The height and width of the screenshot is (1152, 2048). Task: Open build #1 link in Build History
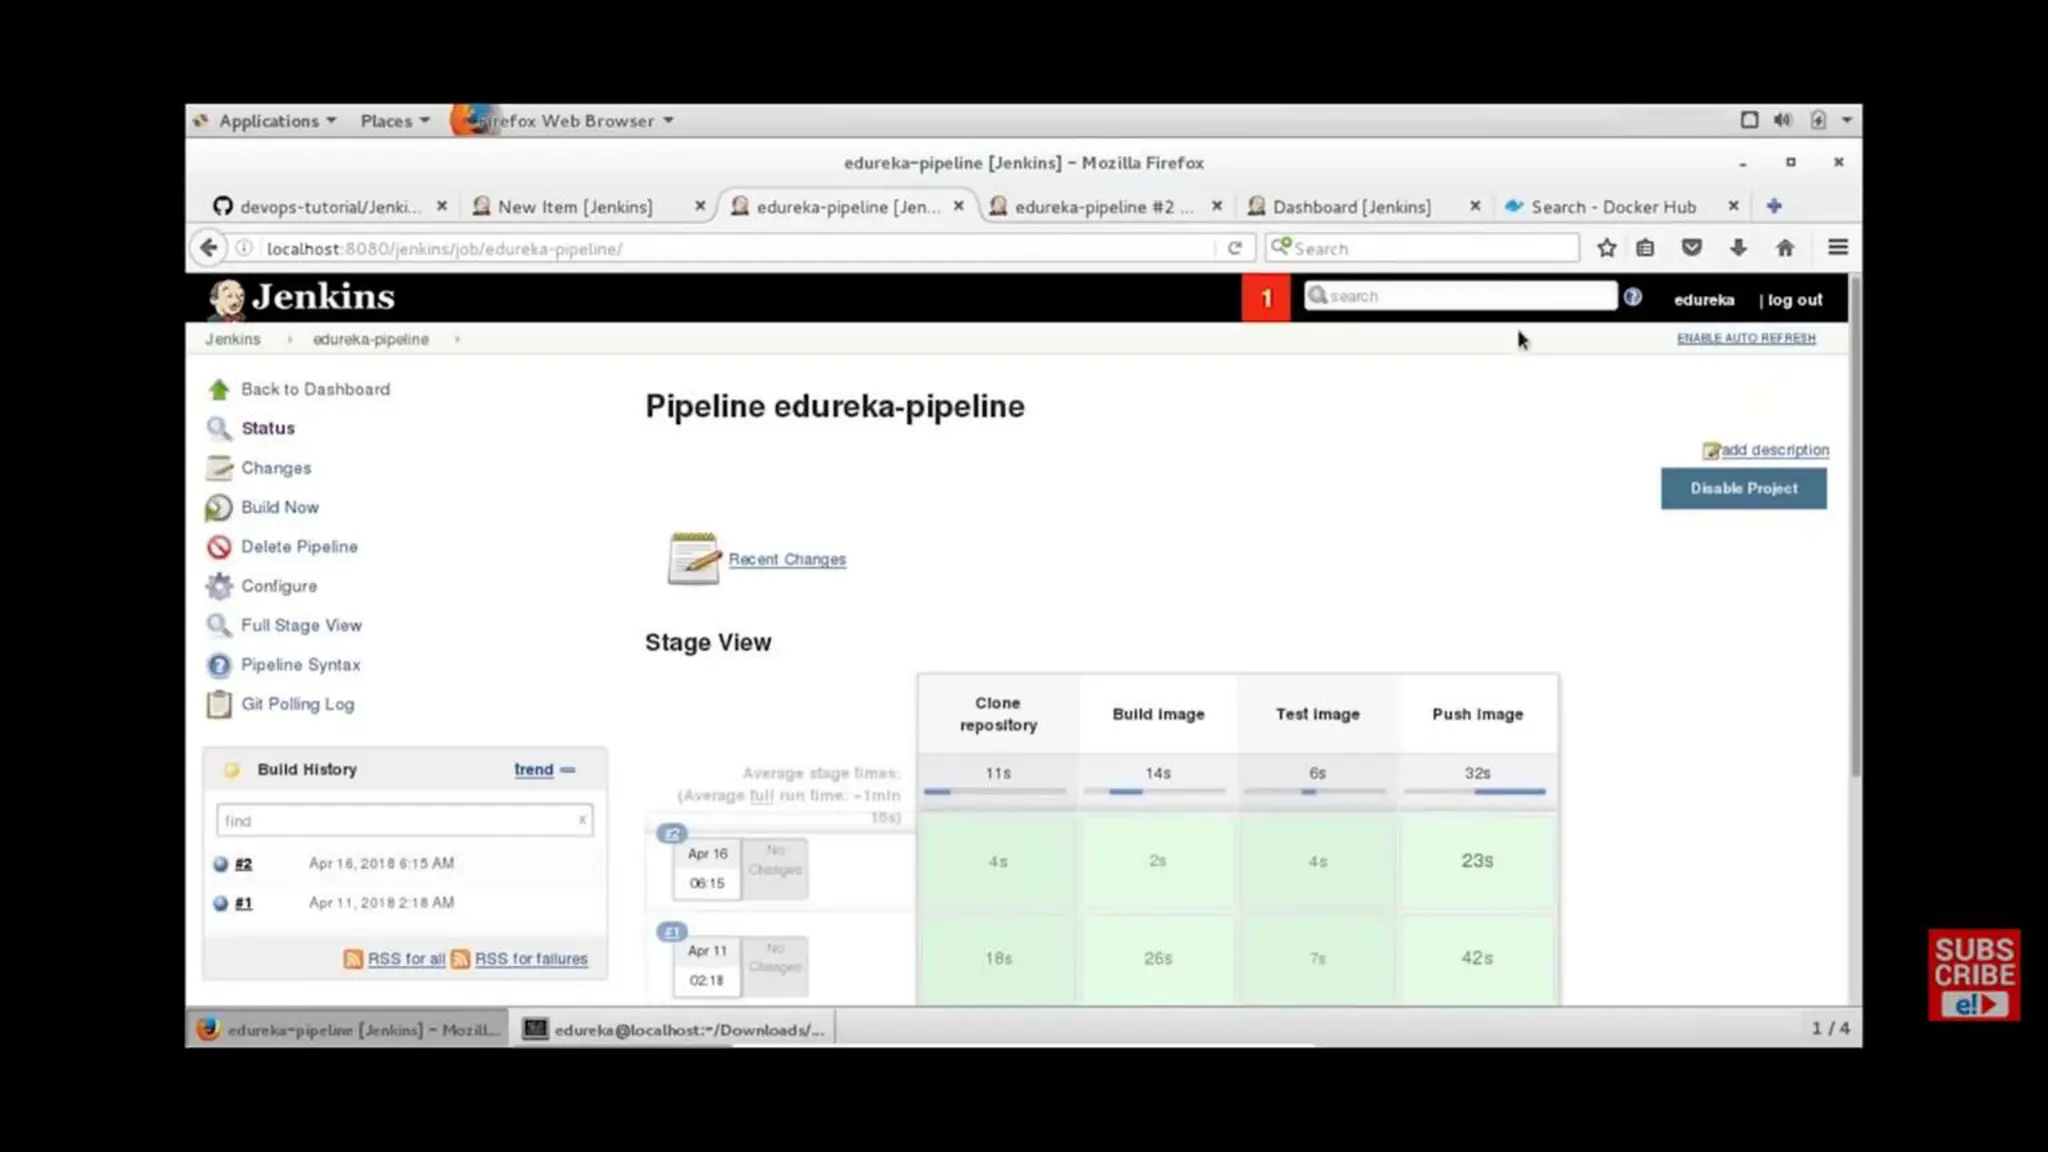click(x=243, y=903)
